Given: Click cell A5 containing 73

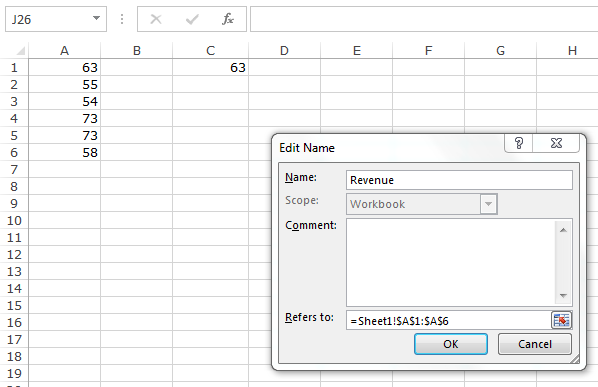Looking at the screenshot, I should tap(64, 135).
